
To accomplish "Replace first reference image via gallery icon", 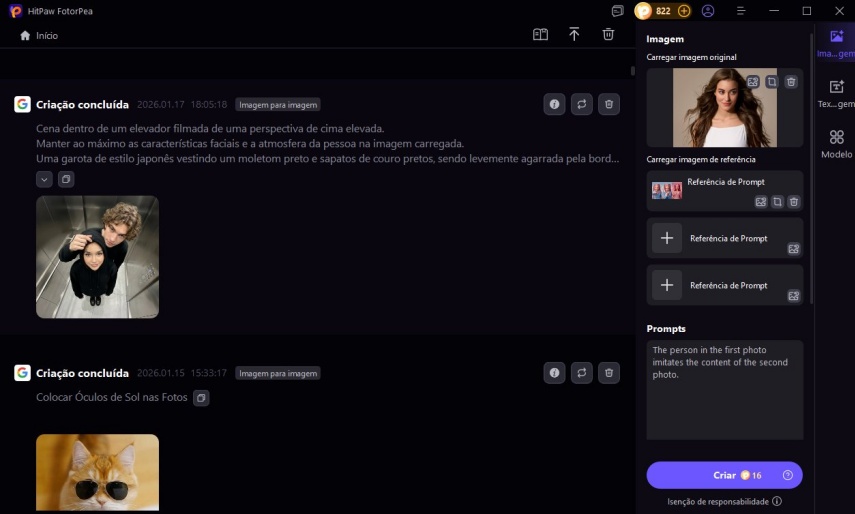I will pyautogui.click(x=761, y=202).
